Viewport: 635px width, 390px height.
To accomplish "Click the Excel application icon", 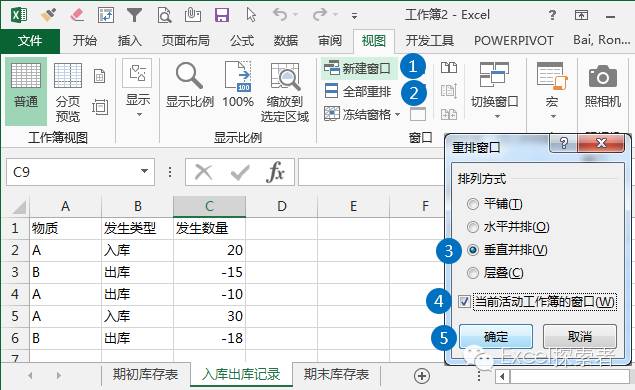I will point(19,15).
